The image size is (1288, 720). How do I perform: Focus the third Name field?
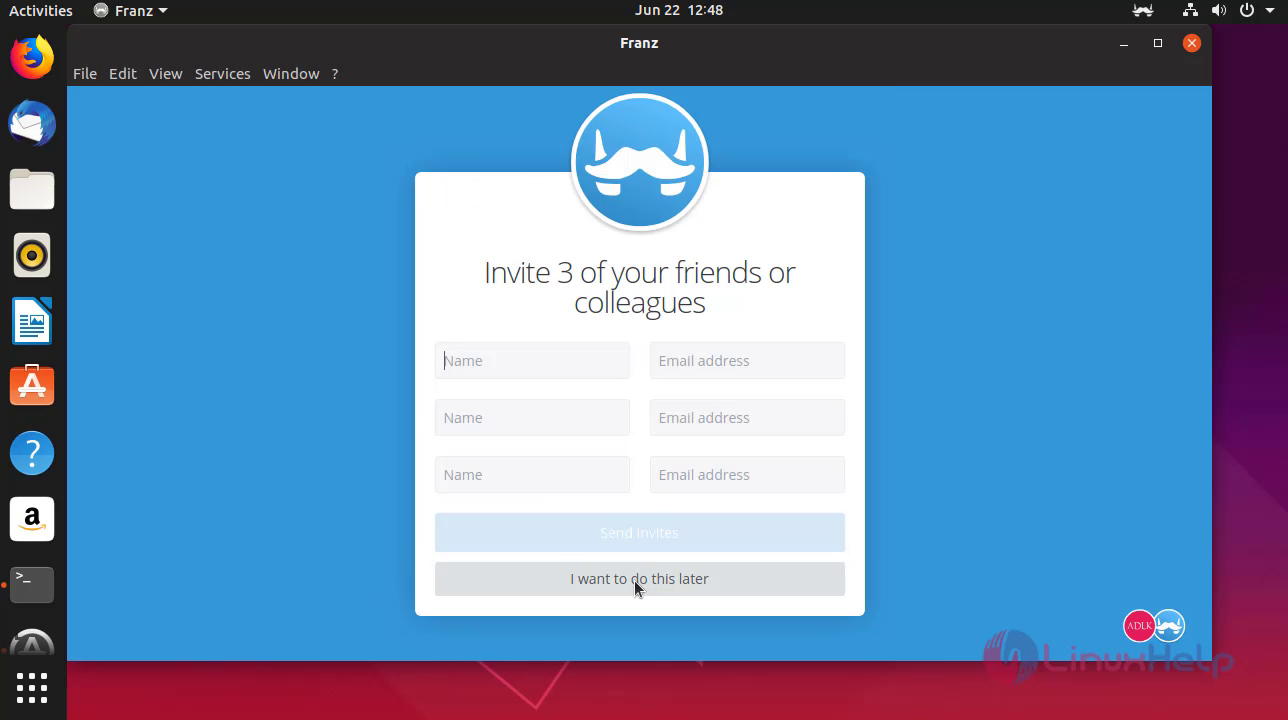click(x=532, y=475)
